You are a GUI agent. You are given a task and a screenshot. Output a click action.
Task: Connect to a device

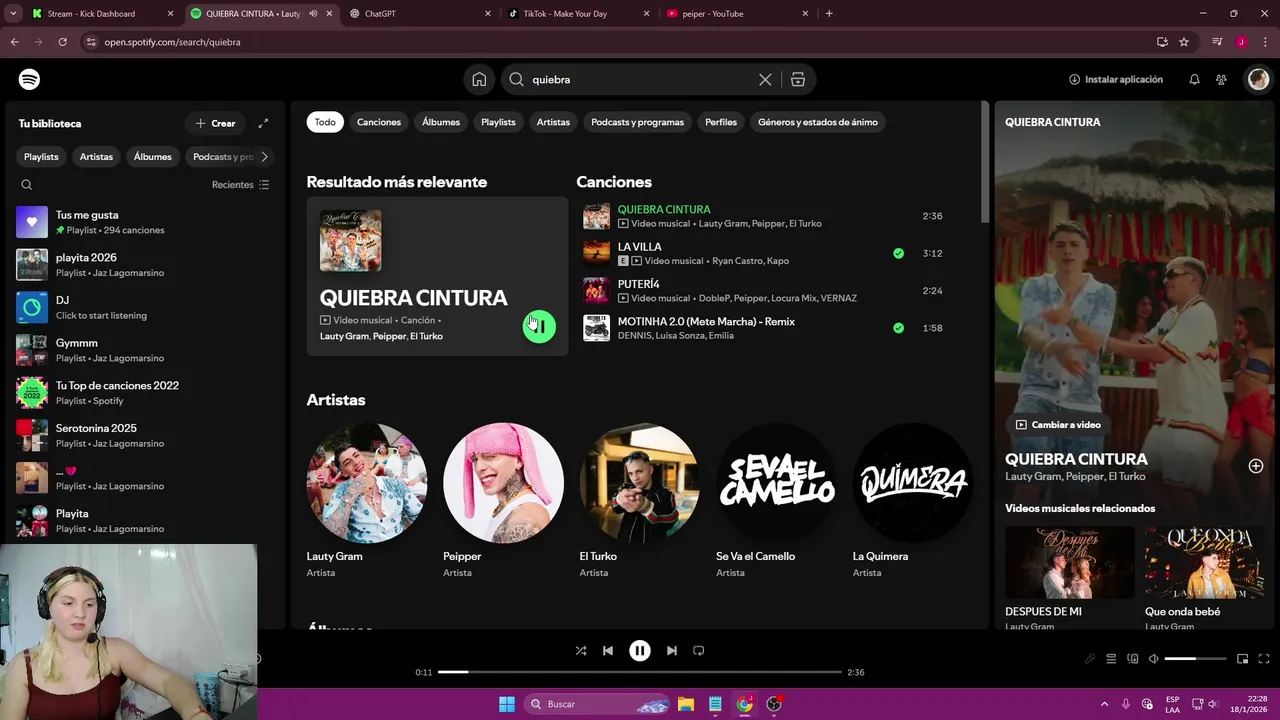tap(1133, 659)
